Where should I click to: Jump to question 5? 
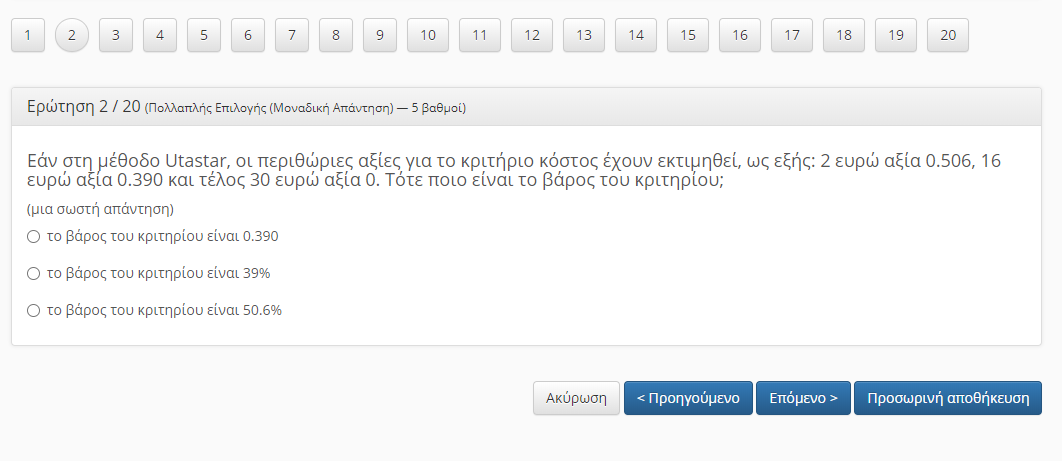(204, 35)
